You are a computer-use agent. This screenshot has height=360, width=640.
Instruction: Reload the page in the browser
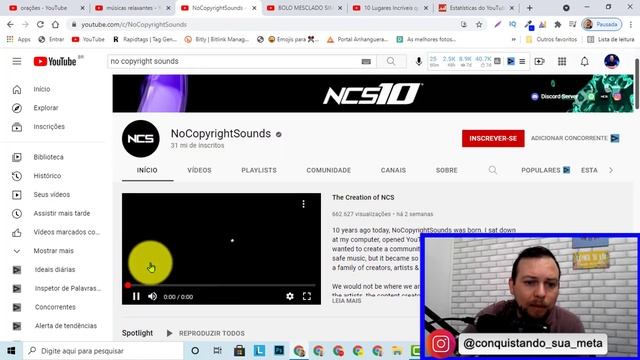click(x=40, y=24)
